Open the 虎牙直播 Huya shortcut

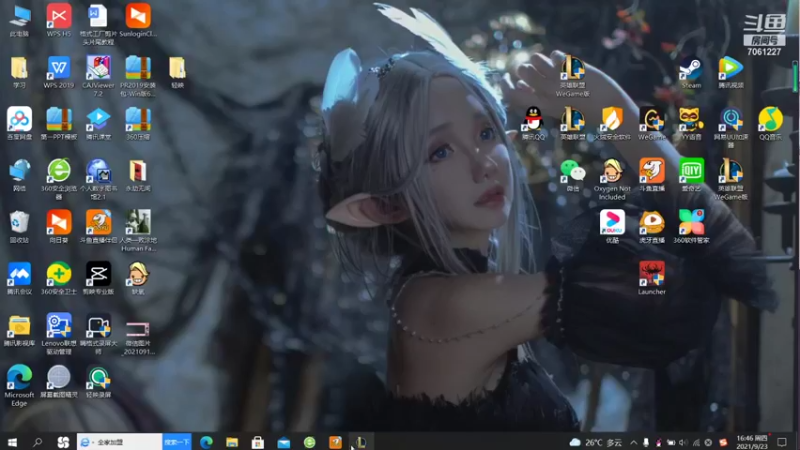[652, 227]
